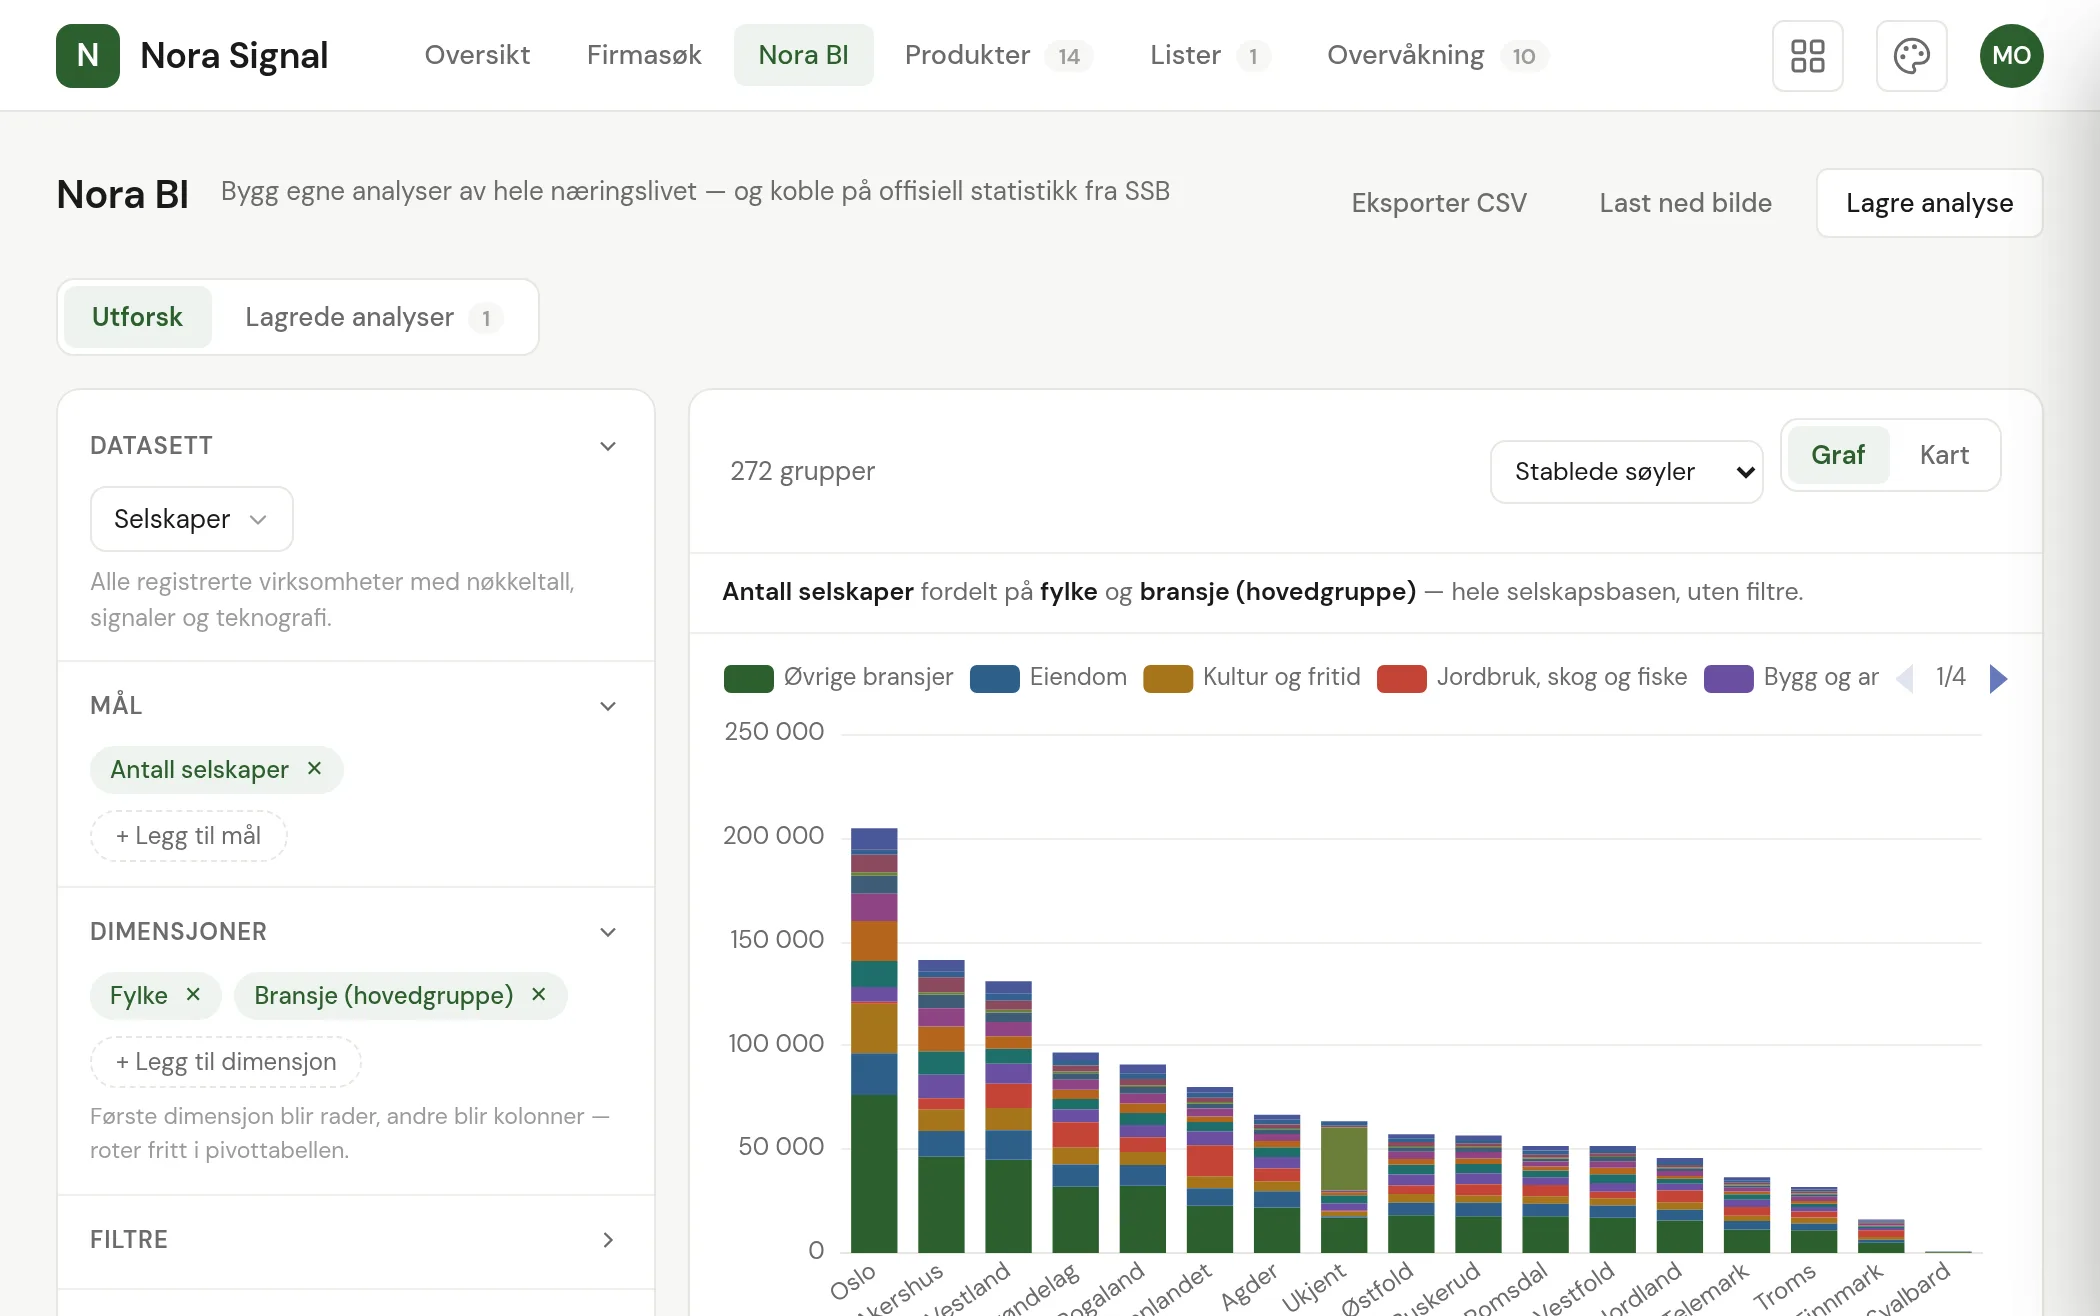Image resolution: width=2100 pixels, height=1316 pixels.
Task: Click the Østfold stacked bar
Action: point(1411,1193)
